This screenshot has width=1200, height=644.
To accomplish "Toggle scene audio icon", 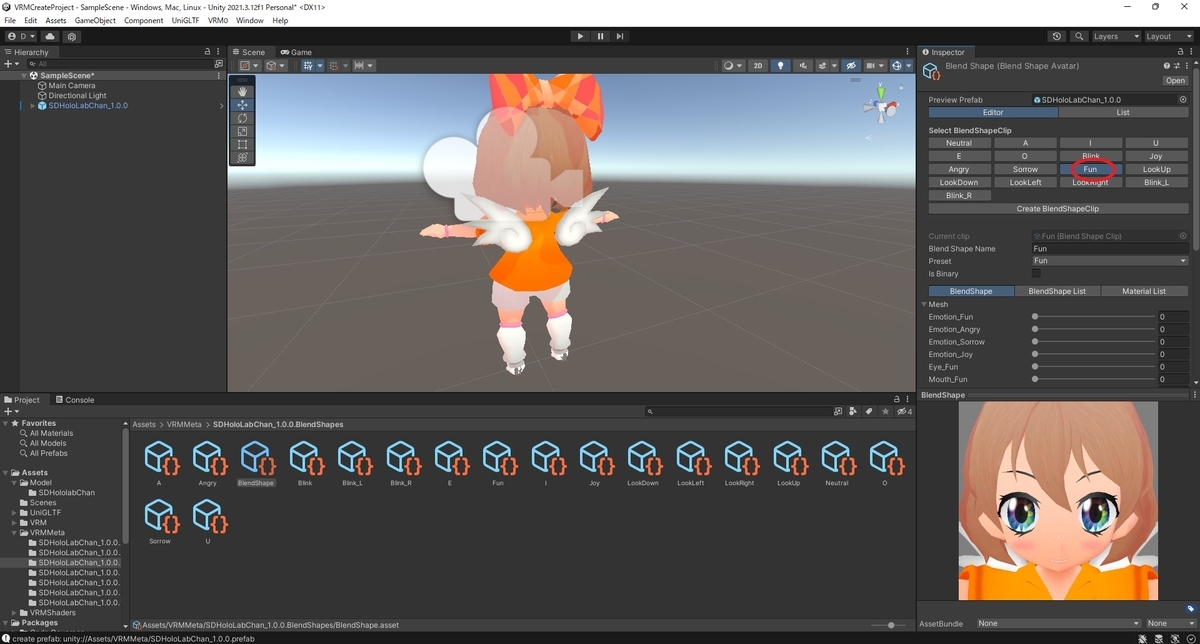I will pos(803,66).
